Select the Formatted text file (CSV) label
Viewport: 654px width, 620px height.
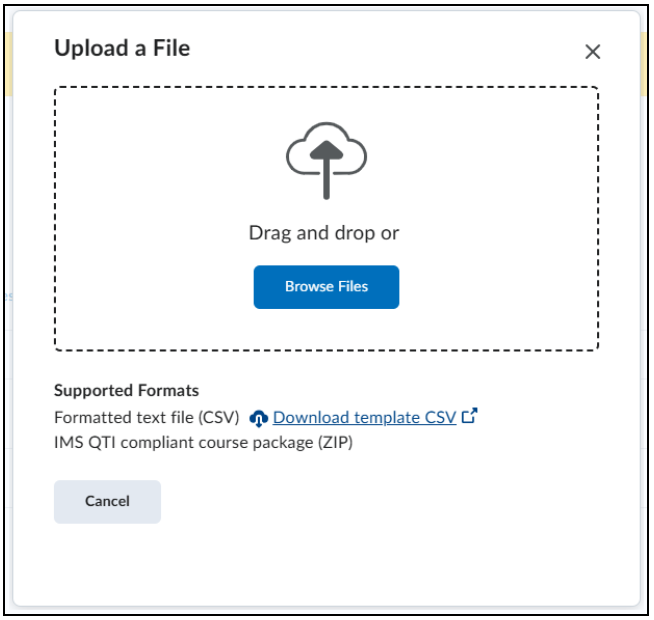[147, 418]
